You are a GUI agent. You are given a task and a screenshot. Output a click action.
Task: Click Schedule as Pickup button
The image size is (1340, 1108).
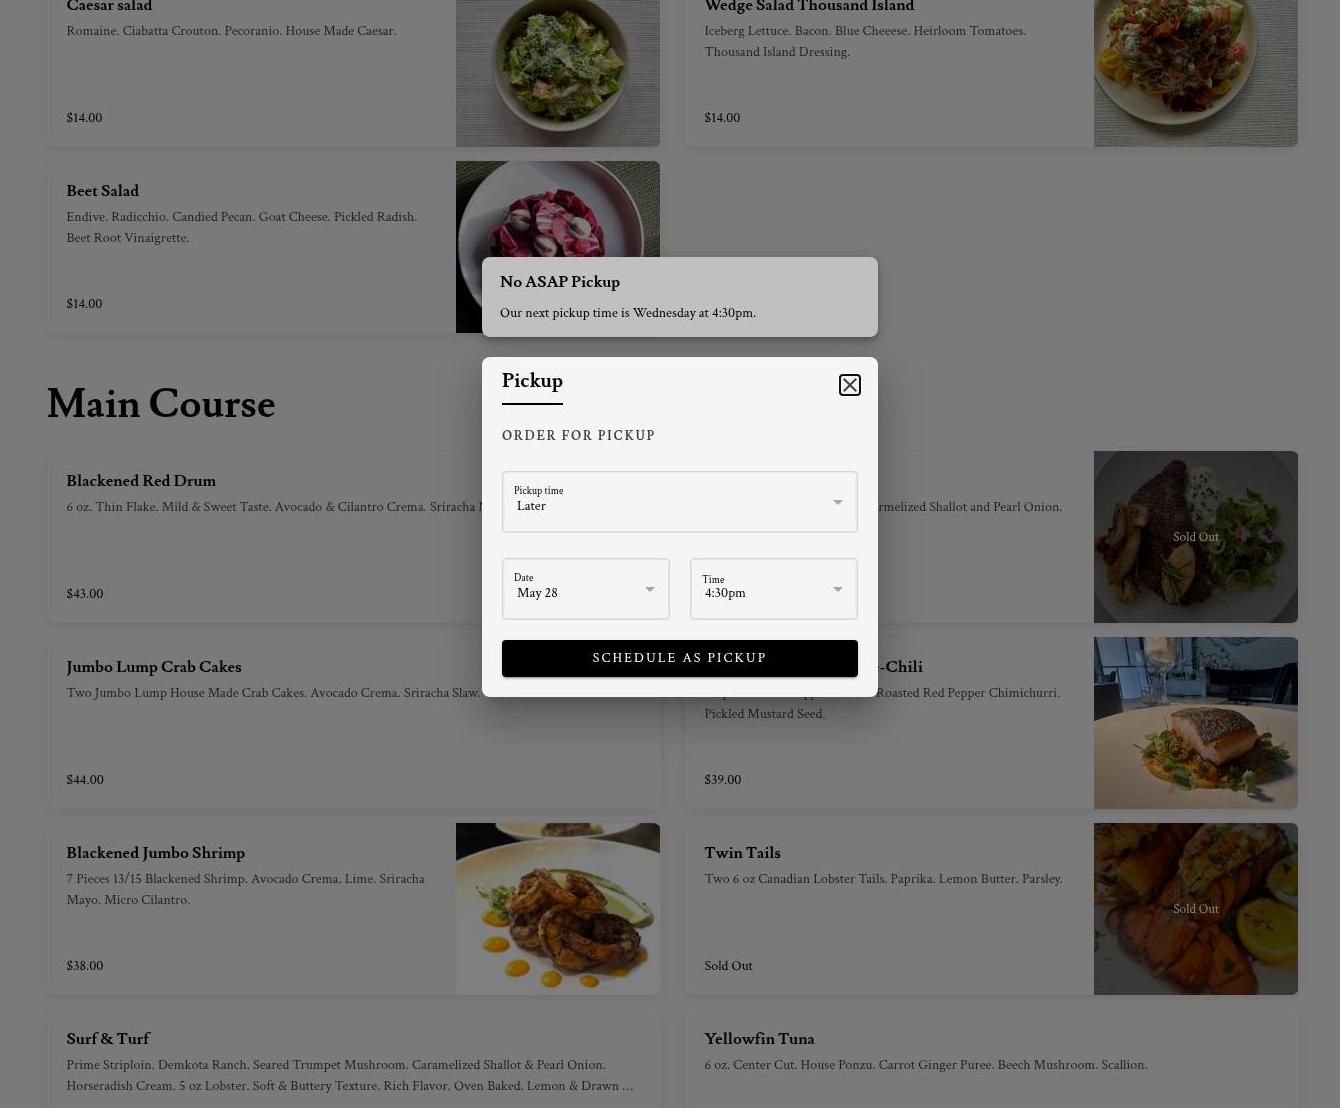(679, 658)
